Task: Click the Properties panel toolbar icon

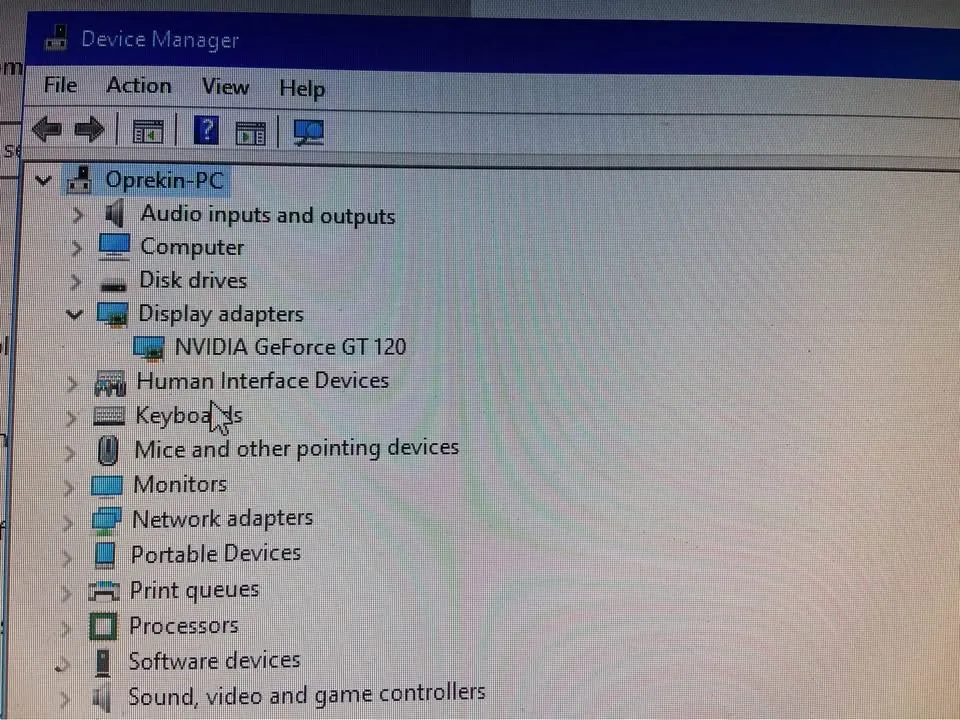Action: click(250, 132)
